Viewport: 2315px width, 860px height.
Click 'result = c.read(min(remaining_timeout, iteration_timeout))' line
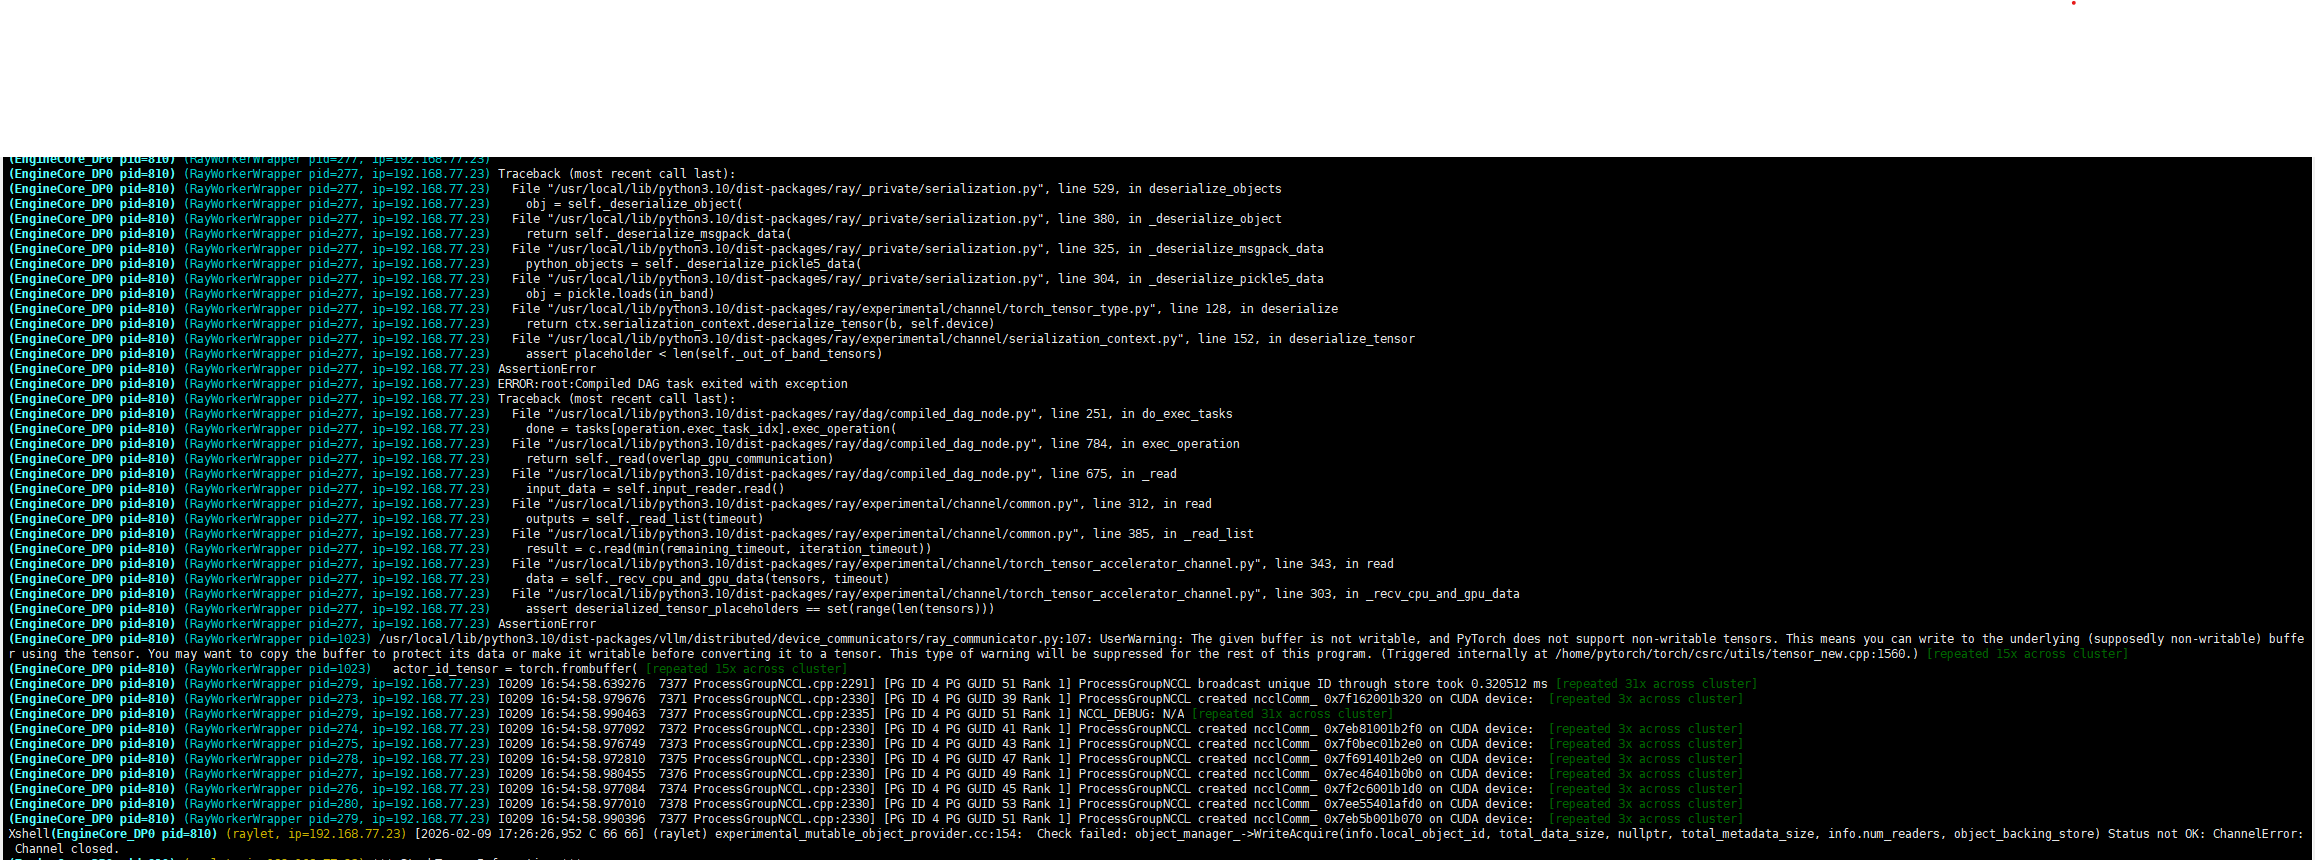(x=728, y=549)
